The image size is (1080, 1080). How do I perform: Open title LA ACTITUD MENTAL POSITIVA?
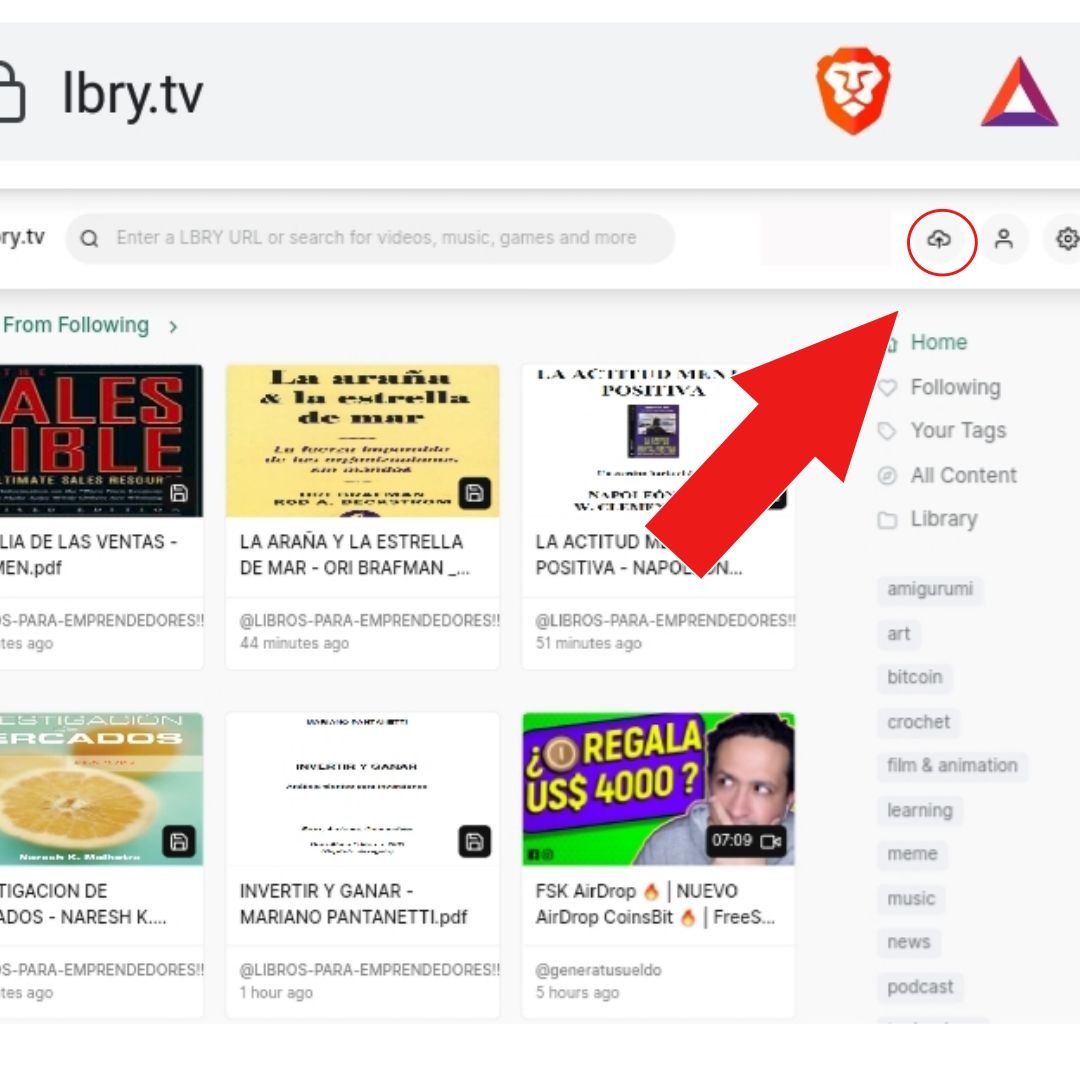coord(638,554)
